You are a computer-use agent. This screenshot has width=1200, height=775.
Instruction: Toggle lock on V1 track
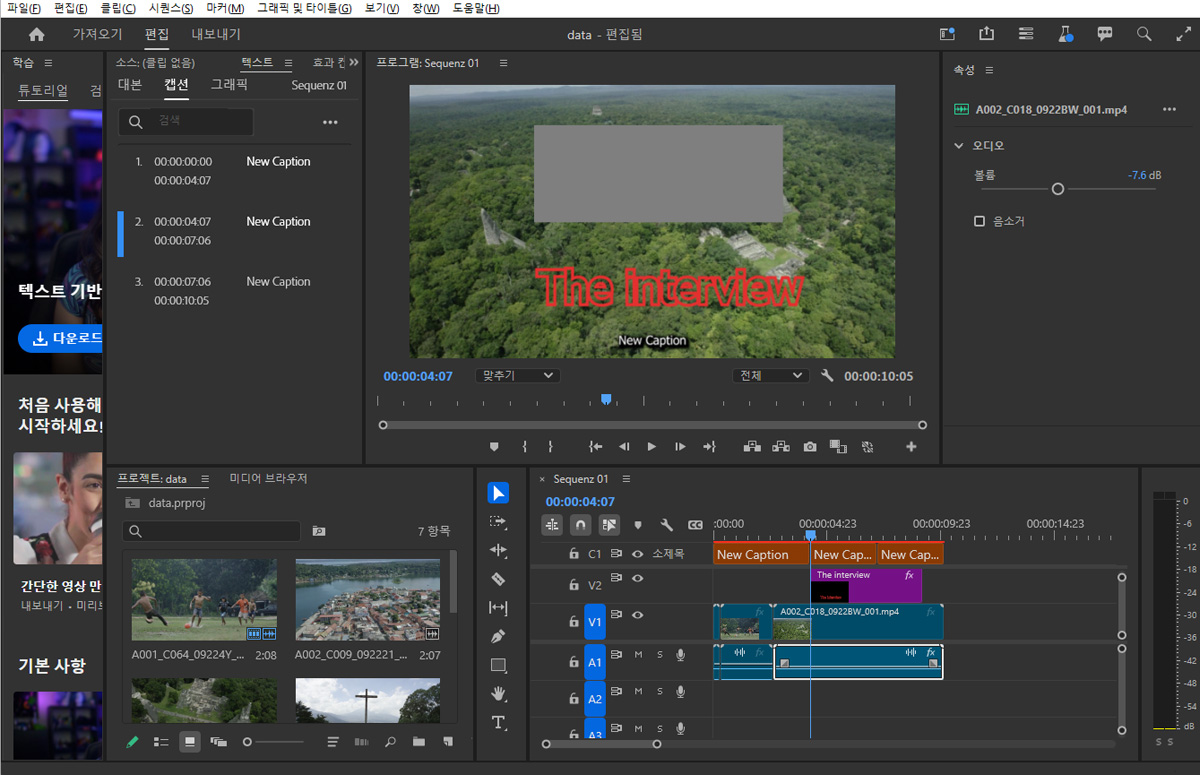pyautogui.click(x=574, y=622)
